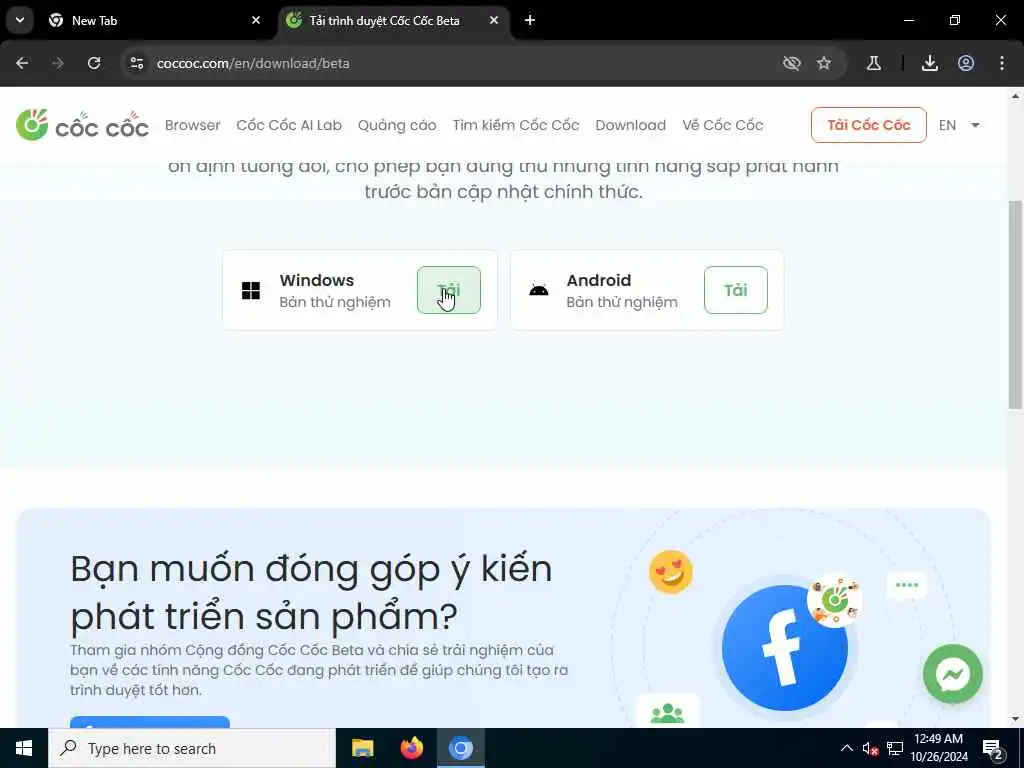The width and height of the screenshot is (1024, 768).
Task: Show hidden system tray icons
Action: [846, 748]
